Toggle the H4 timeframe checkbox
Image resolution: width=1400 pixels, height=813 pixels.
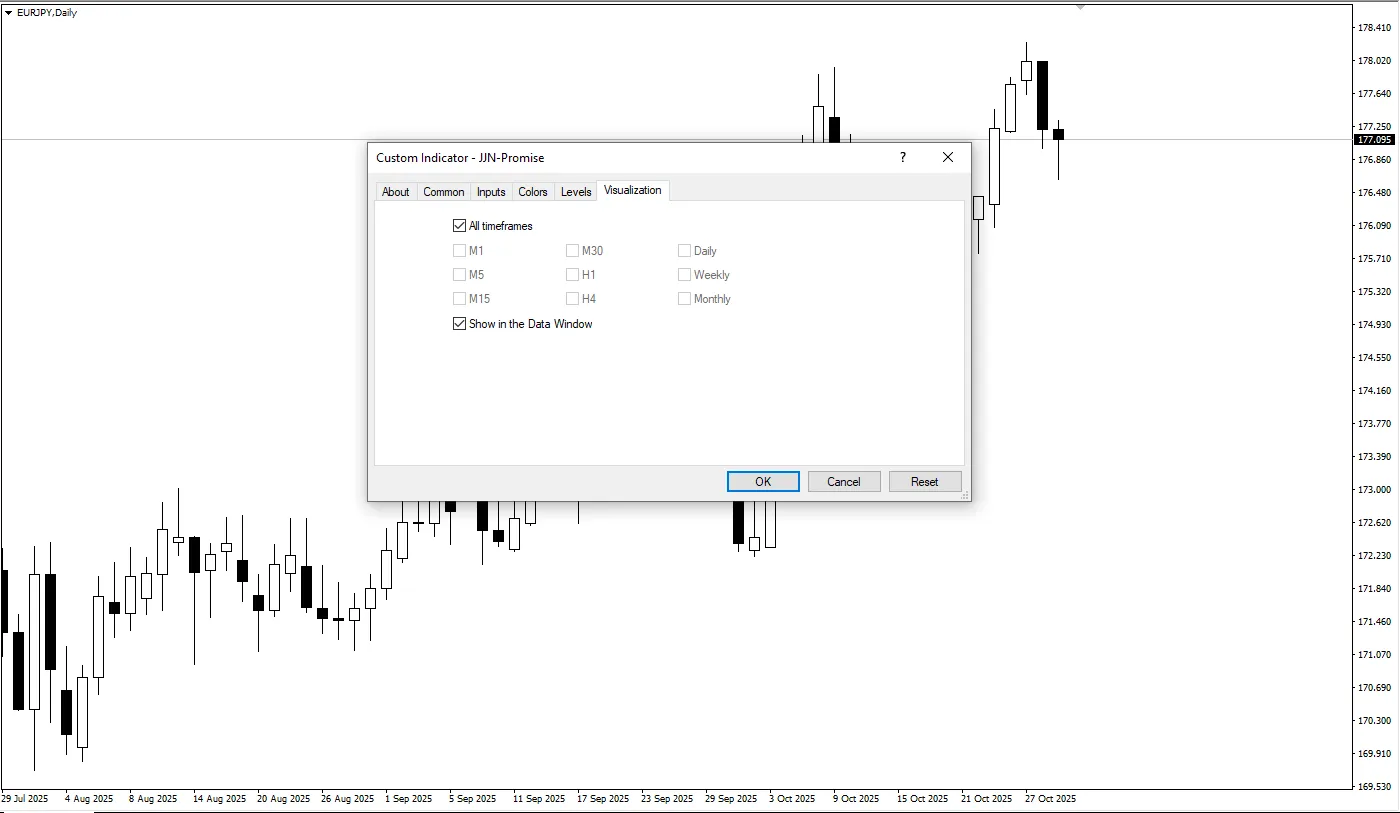click(x=573, y=298)
